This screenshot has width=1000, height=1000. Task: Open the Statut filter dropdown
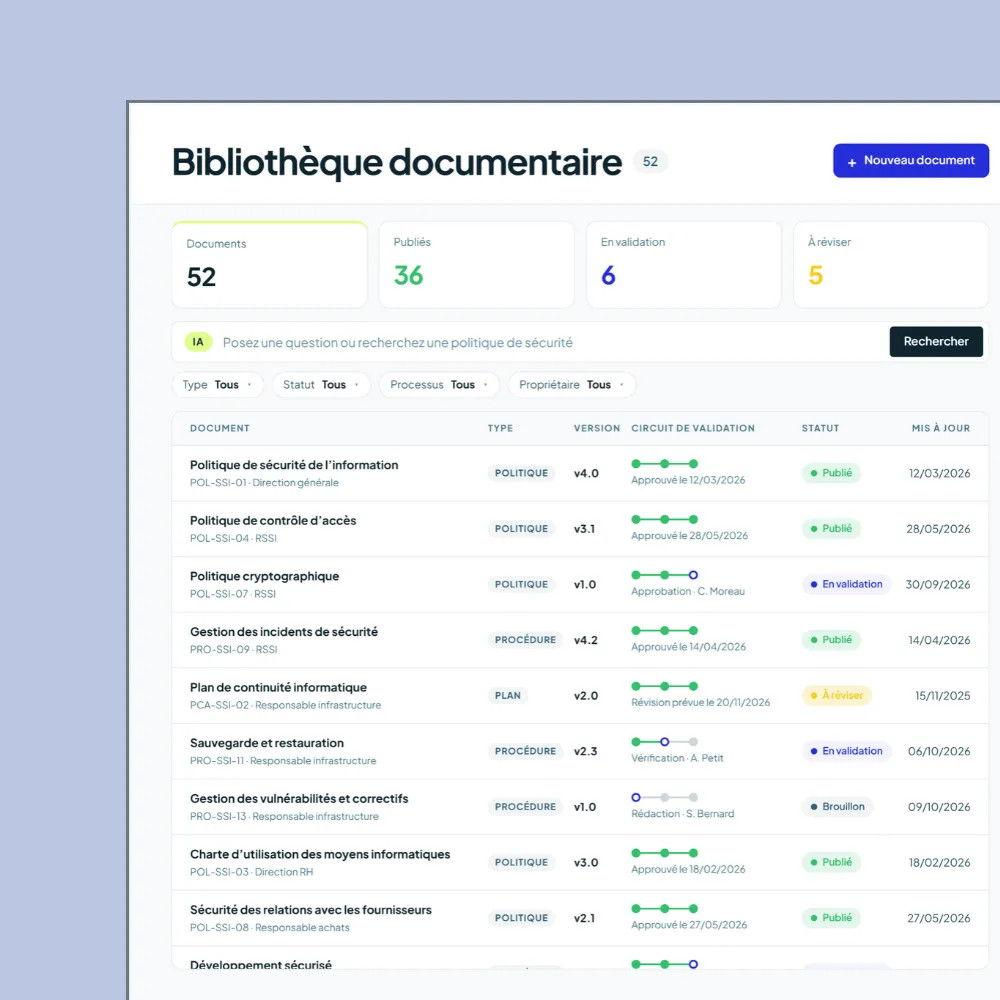click(321, 385)
